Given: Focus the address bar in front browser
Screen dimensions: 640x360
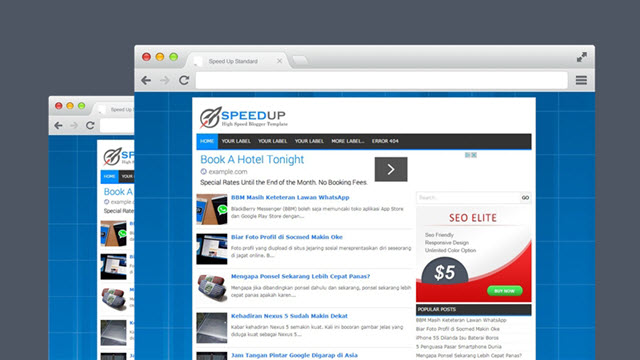Looking at the screenshot, I should (381, 80).
